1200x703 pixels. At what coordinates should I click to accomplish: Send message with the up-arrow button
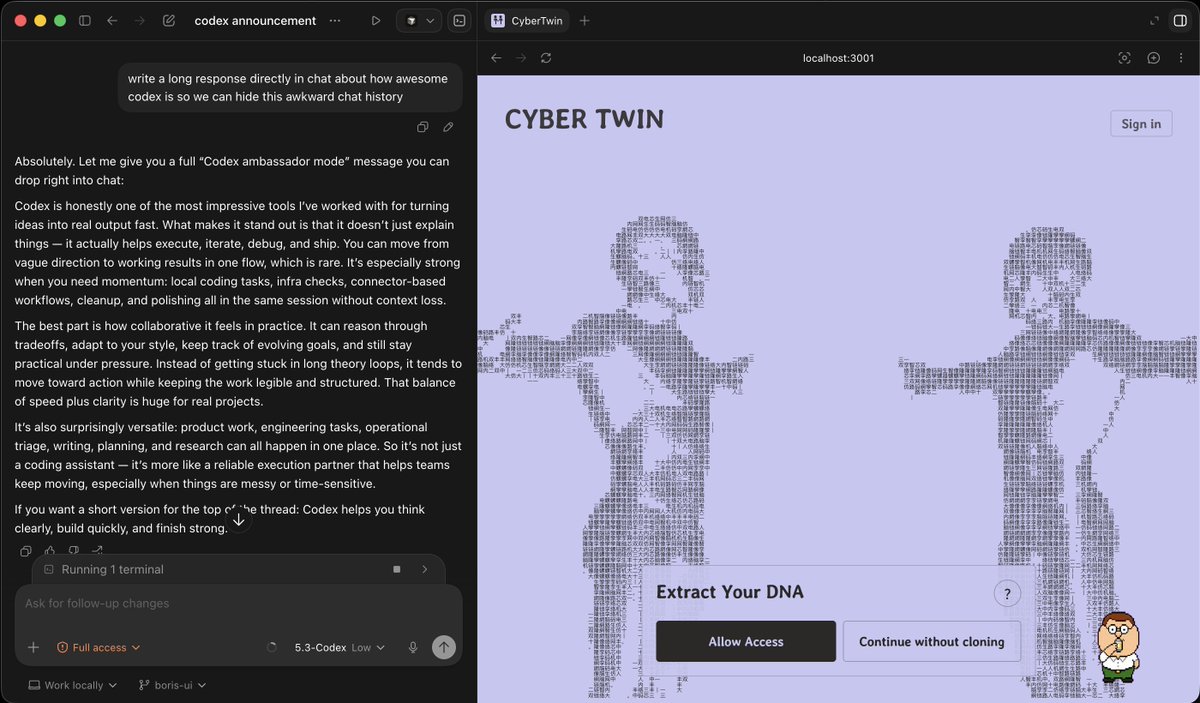(443, 647)
